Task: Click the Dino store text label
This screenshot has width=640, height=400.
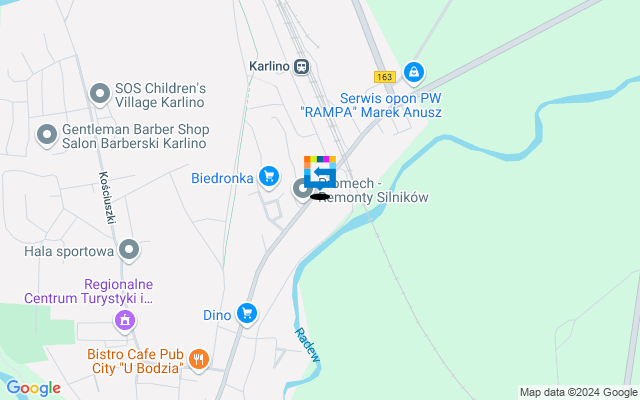Action: point(217,315)
